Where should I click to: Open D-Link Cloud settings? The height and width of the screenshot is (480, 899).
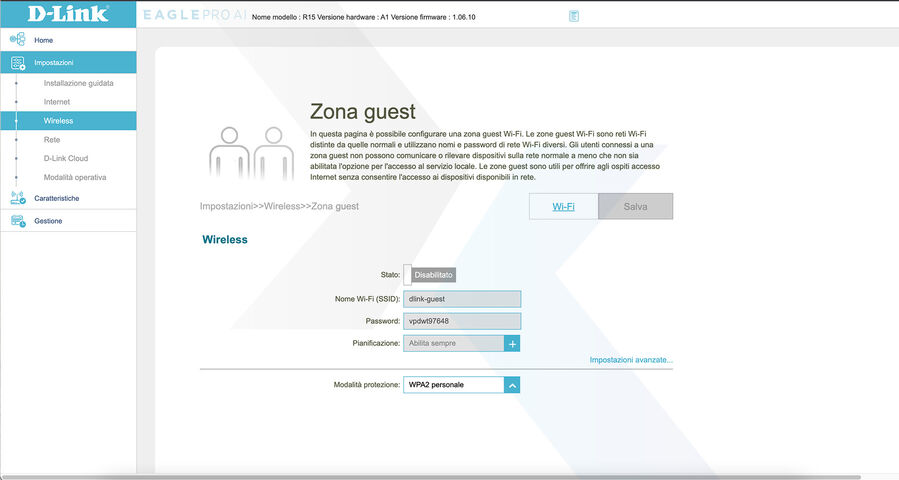pyautogui.click(x=66, y=158)
